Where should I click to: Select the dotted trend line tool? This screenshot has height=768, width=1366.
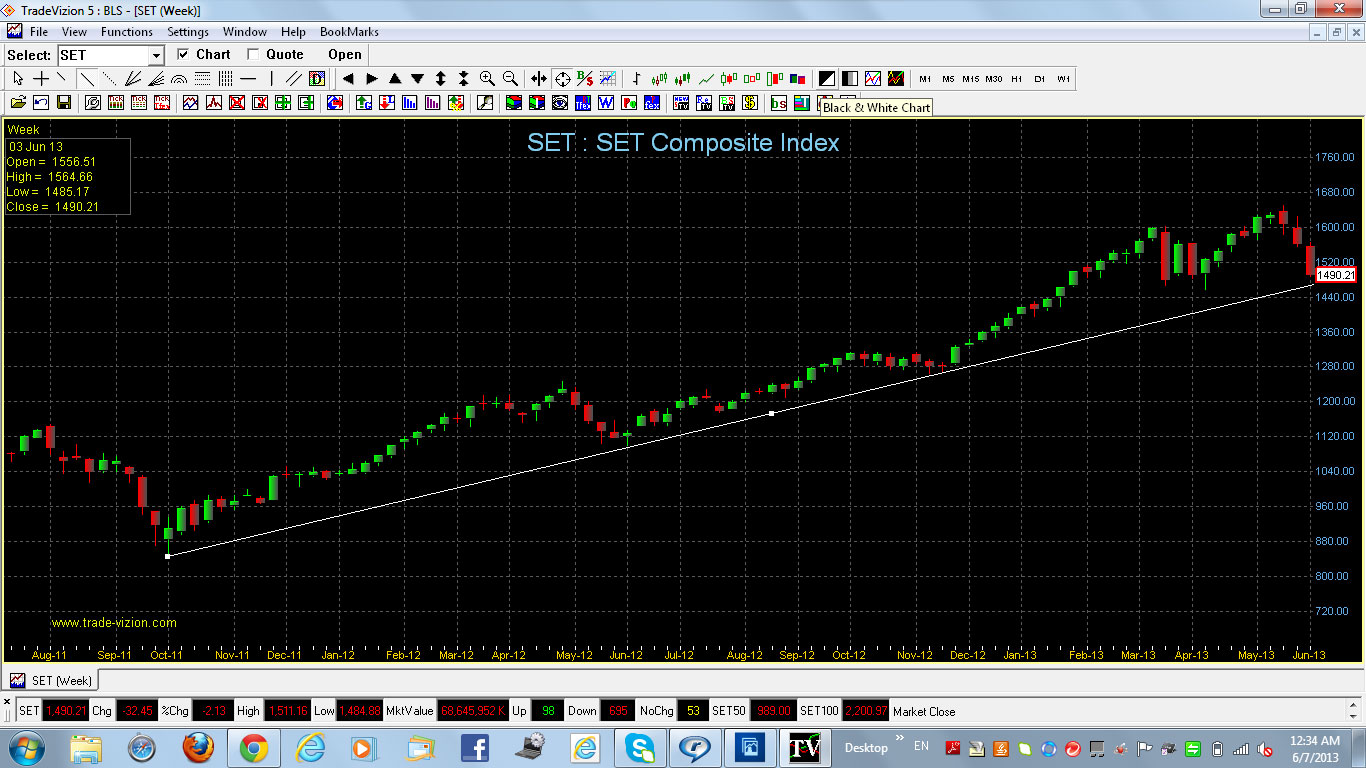click(x=110, y=78)
